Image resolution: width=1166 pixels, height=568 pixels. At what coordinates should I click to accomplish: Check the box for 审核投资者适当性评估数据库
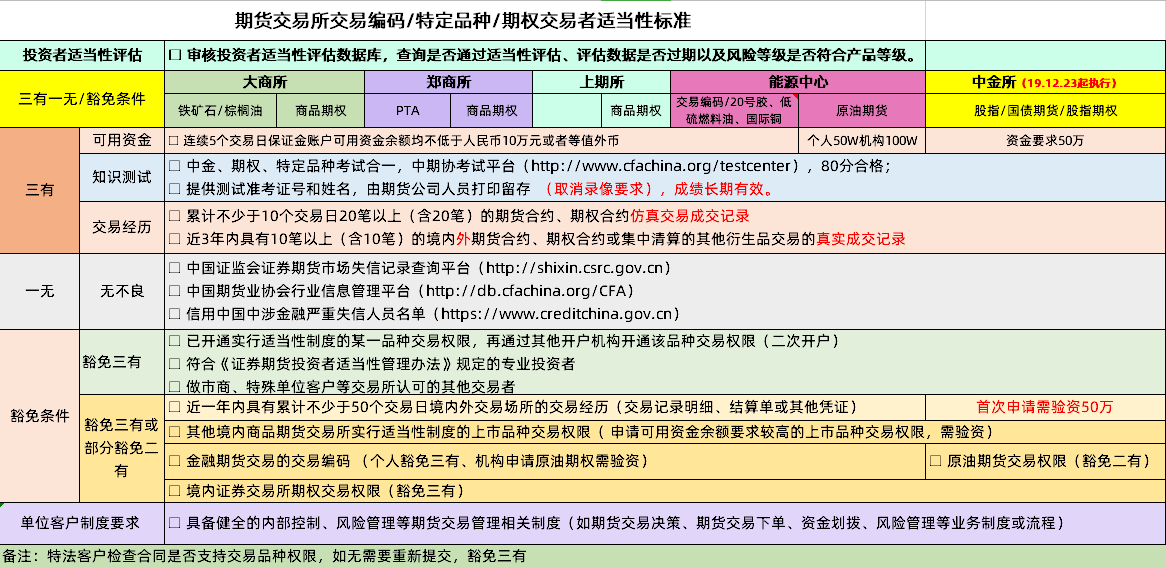click(176, 55)
